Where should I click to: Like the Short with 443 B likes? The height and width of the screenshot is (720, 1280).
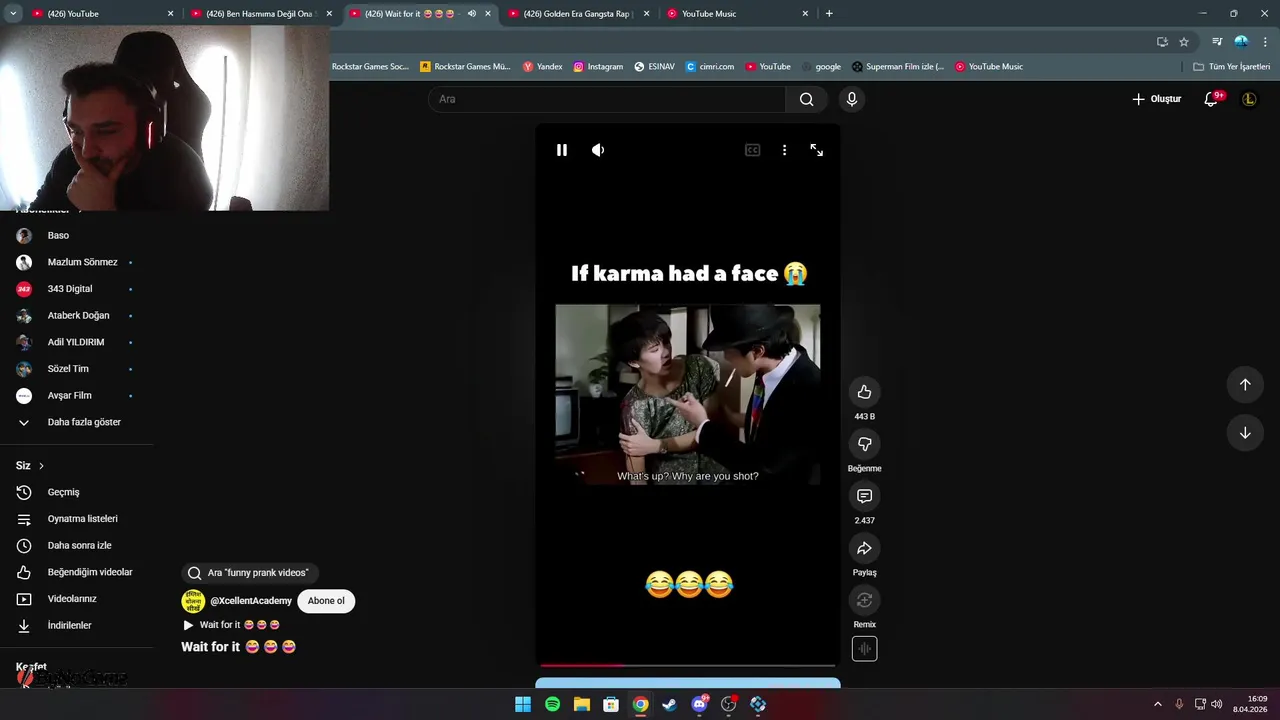click(864, 392)
